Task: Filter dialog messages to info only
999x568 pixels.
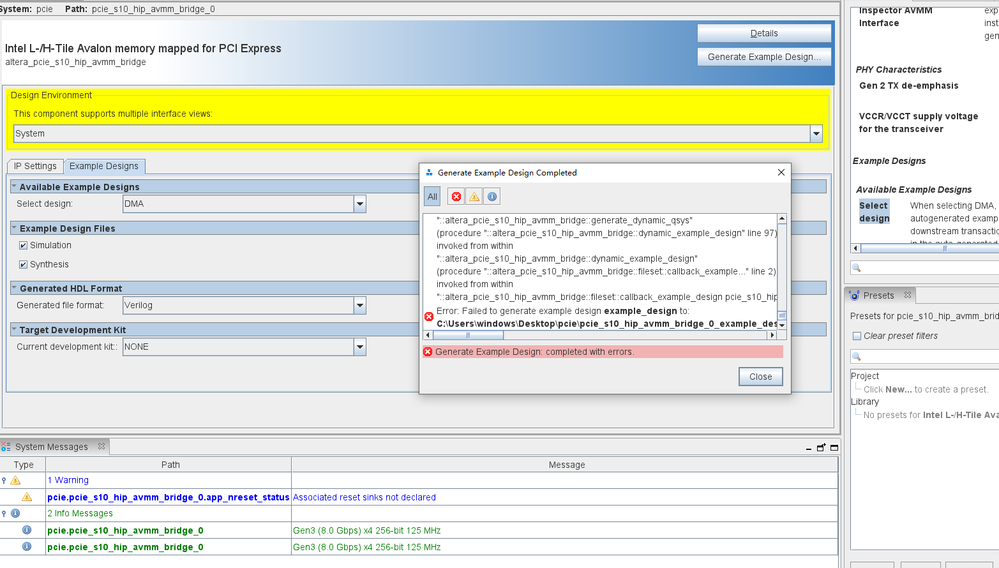Action: (x=492, y=197)
